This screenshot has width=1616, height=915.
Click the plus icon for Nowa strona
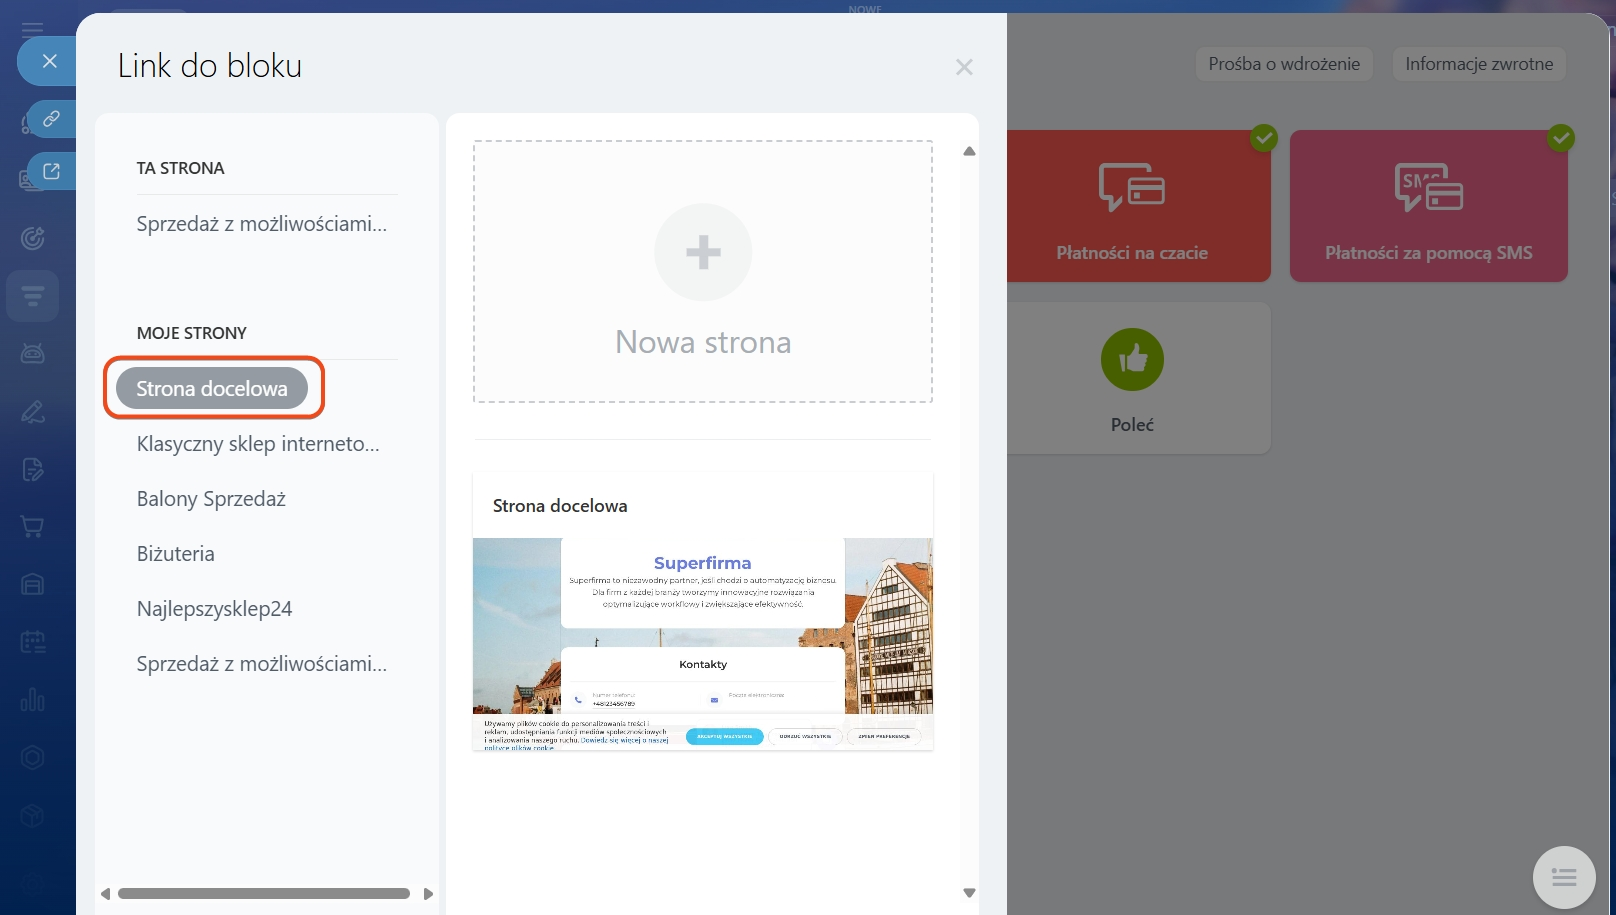[x=703, y=252]
